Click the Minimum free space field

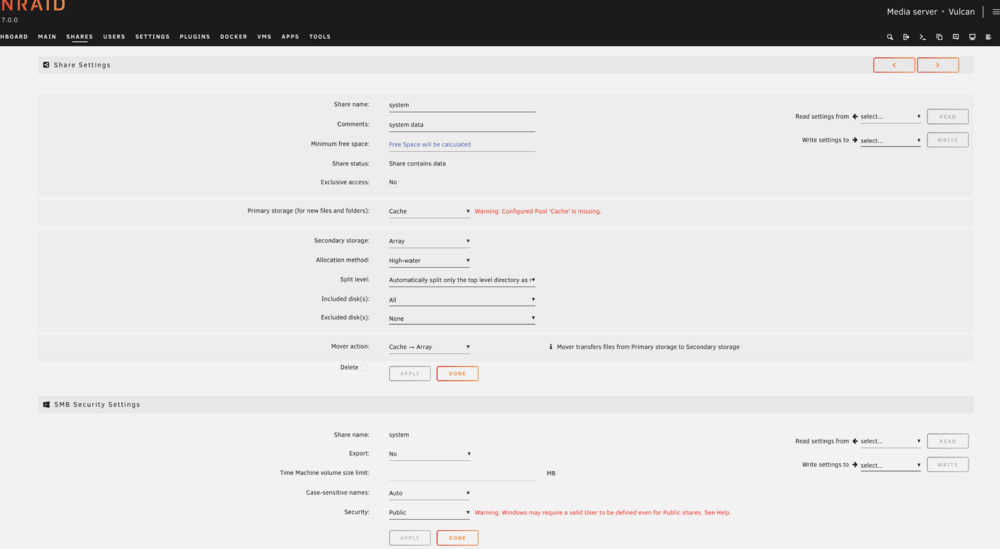[x=462, y=145]
